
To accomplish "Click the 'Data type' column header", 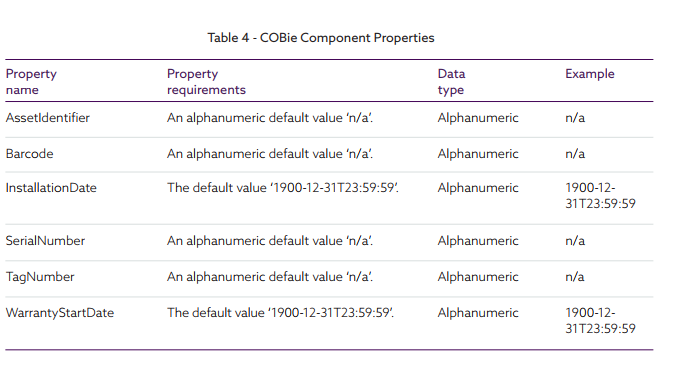I will [451, 82].
